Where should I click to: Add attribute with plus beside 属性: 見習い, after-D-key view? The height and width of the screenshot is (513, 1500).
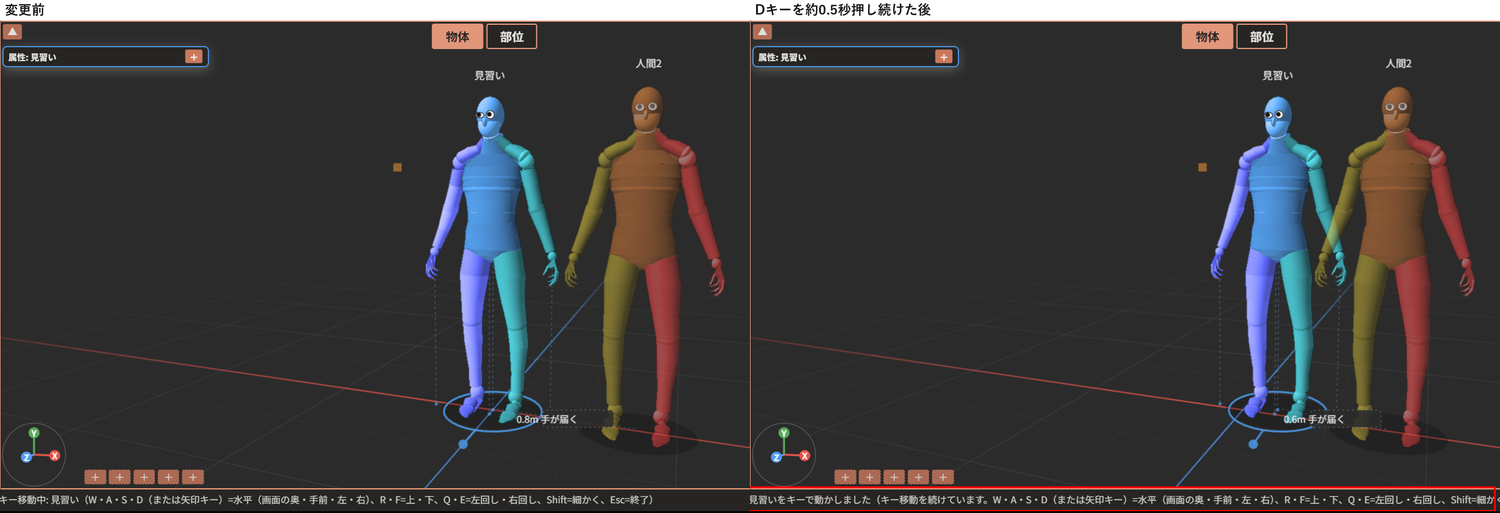click(943, 57)
